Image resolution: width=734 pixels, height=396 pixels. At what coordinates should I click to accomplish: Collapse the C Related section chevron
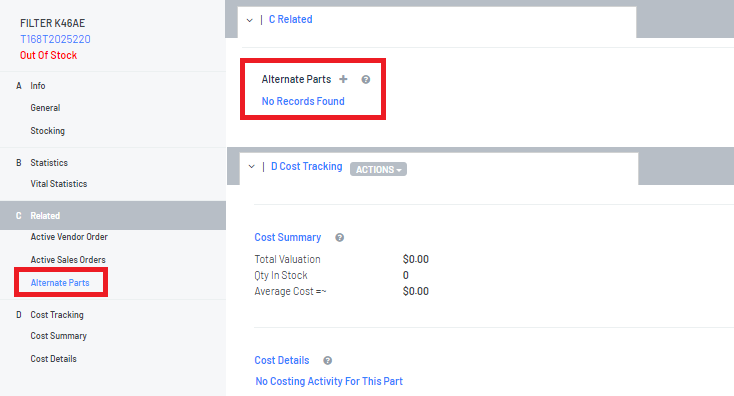tap(250, 20)
